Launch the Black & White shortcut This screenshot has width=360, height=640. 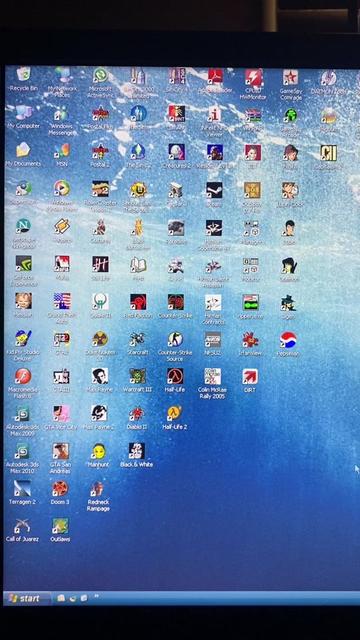point(137,451)
